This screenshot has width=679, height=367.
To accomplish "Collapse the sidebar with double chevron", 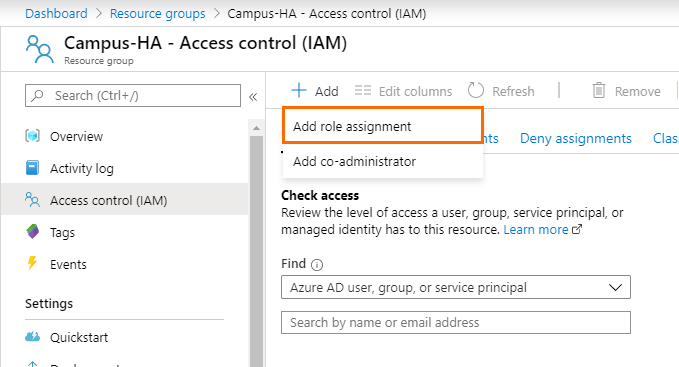I will (253, 97).
